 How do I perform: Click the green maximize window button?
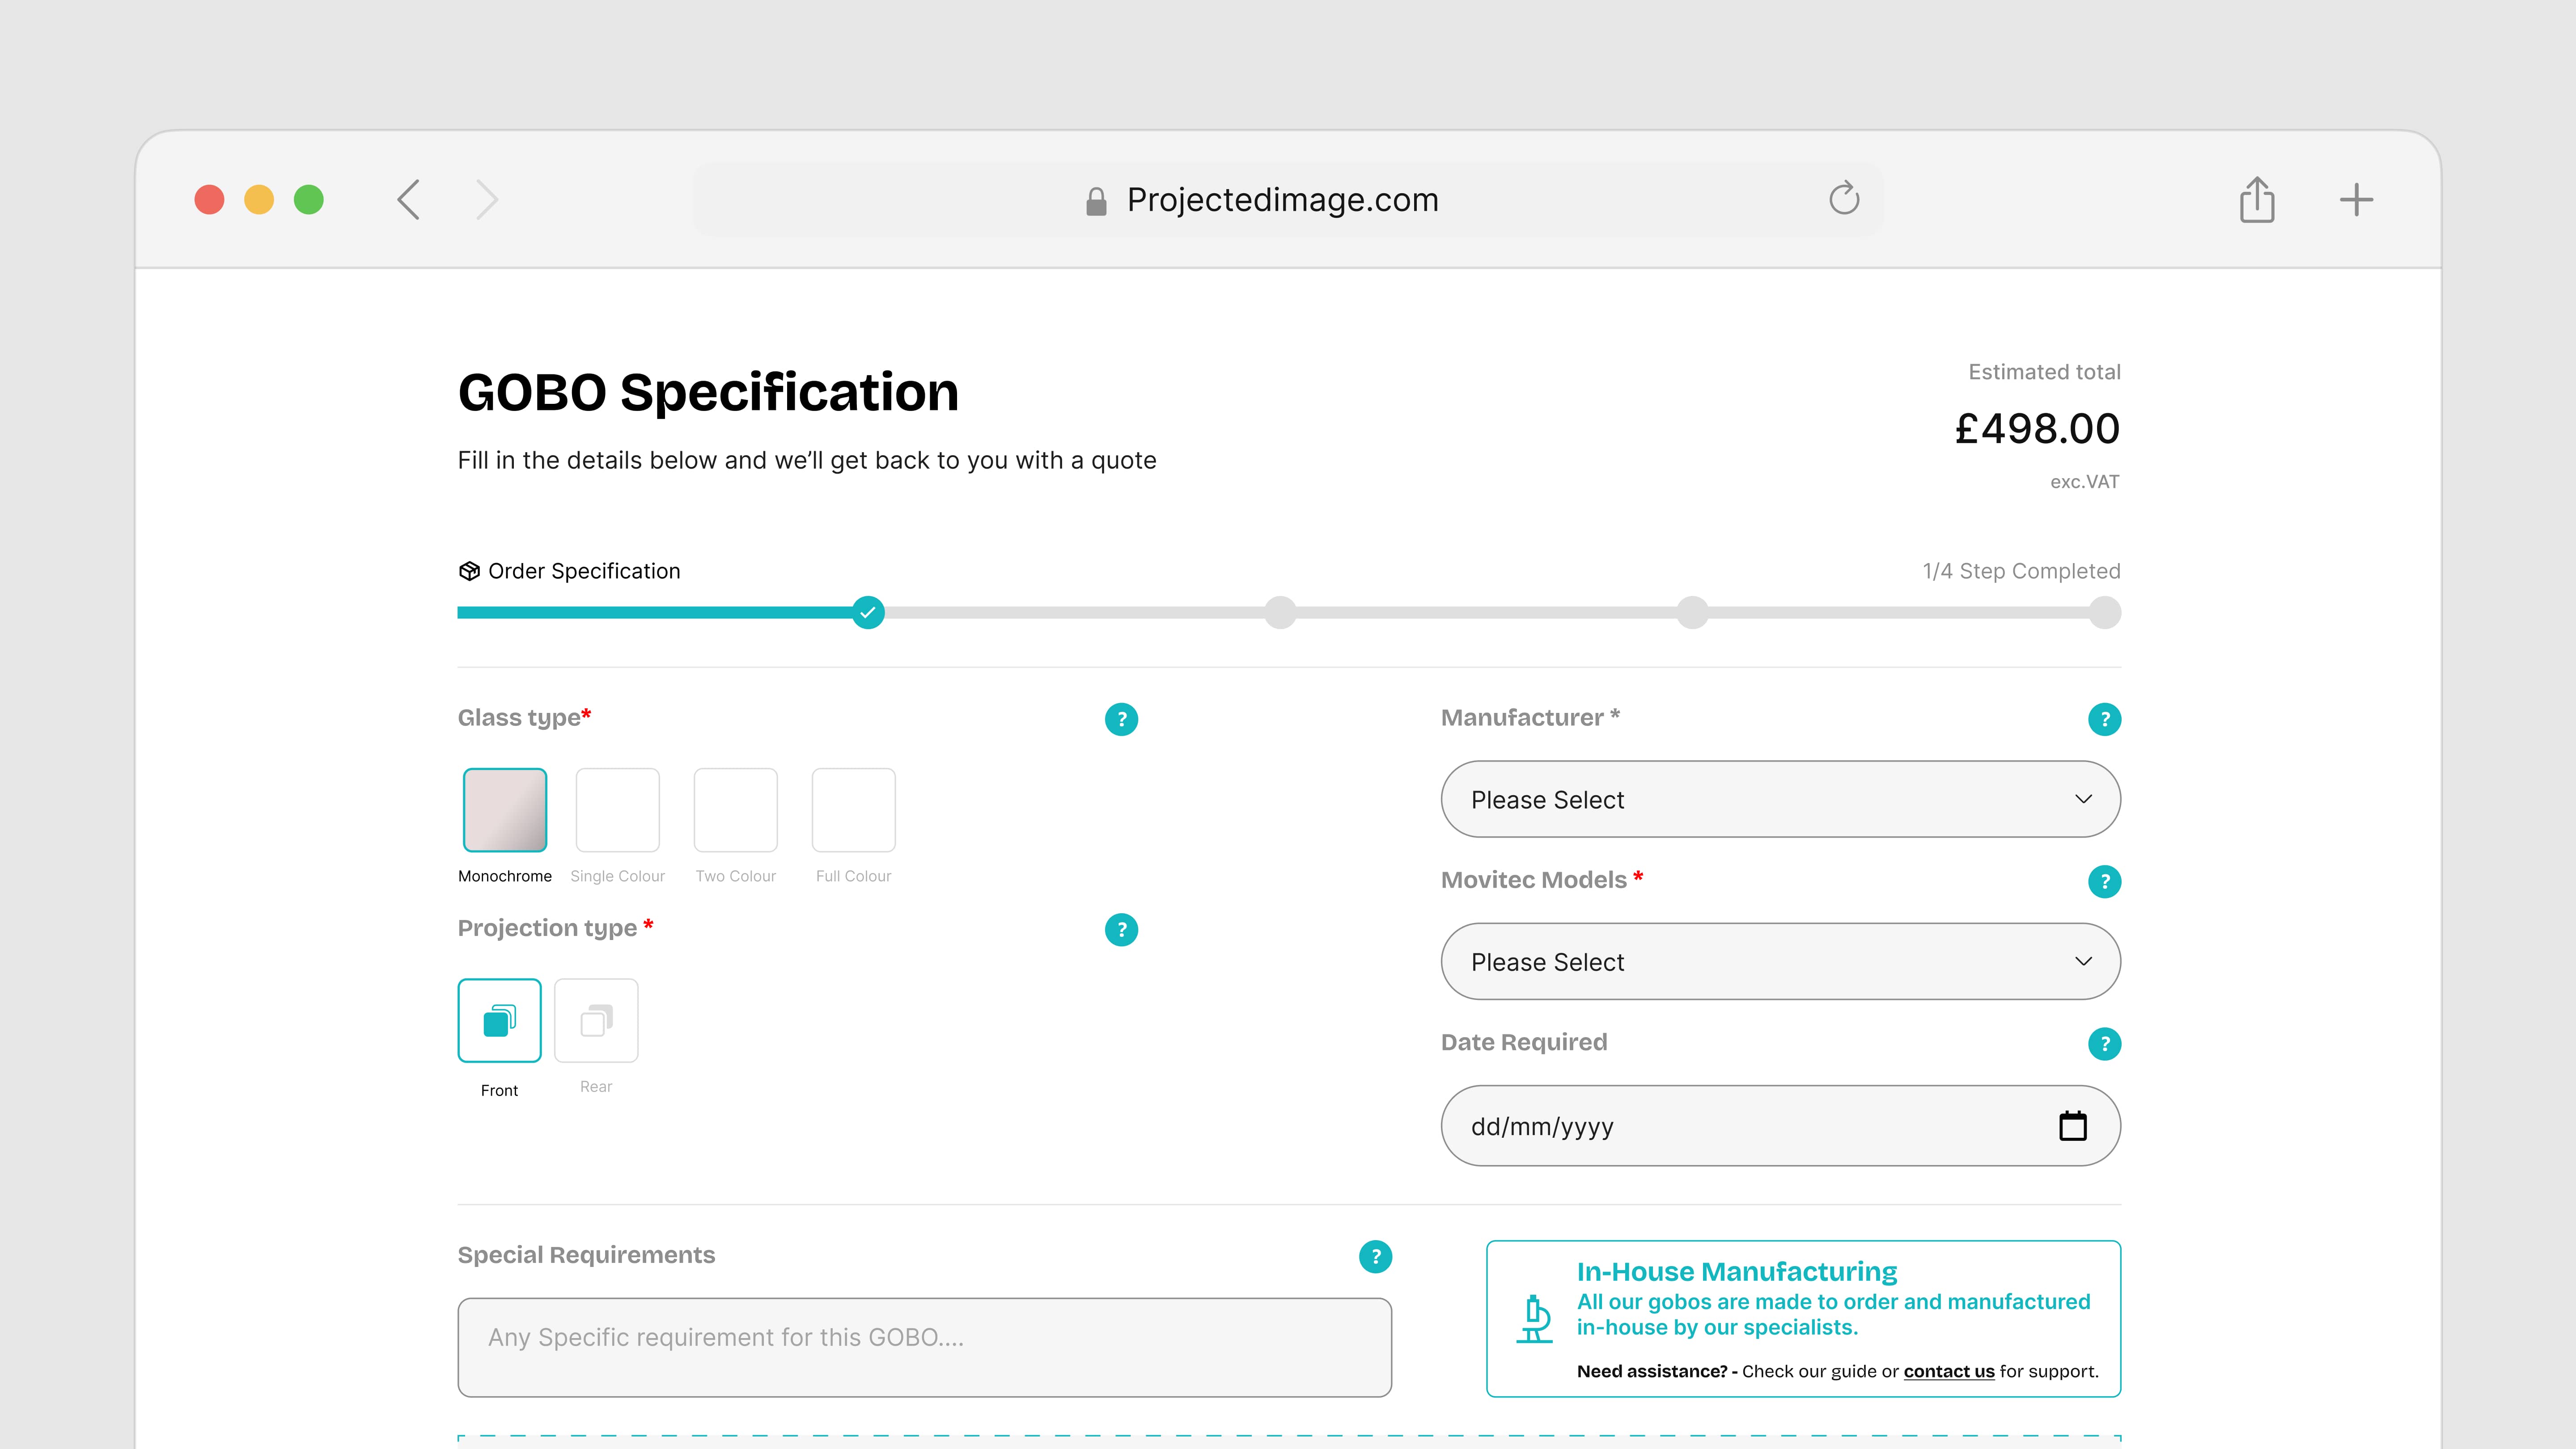click(309, 200)
